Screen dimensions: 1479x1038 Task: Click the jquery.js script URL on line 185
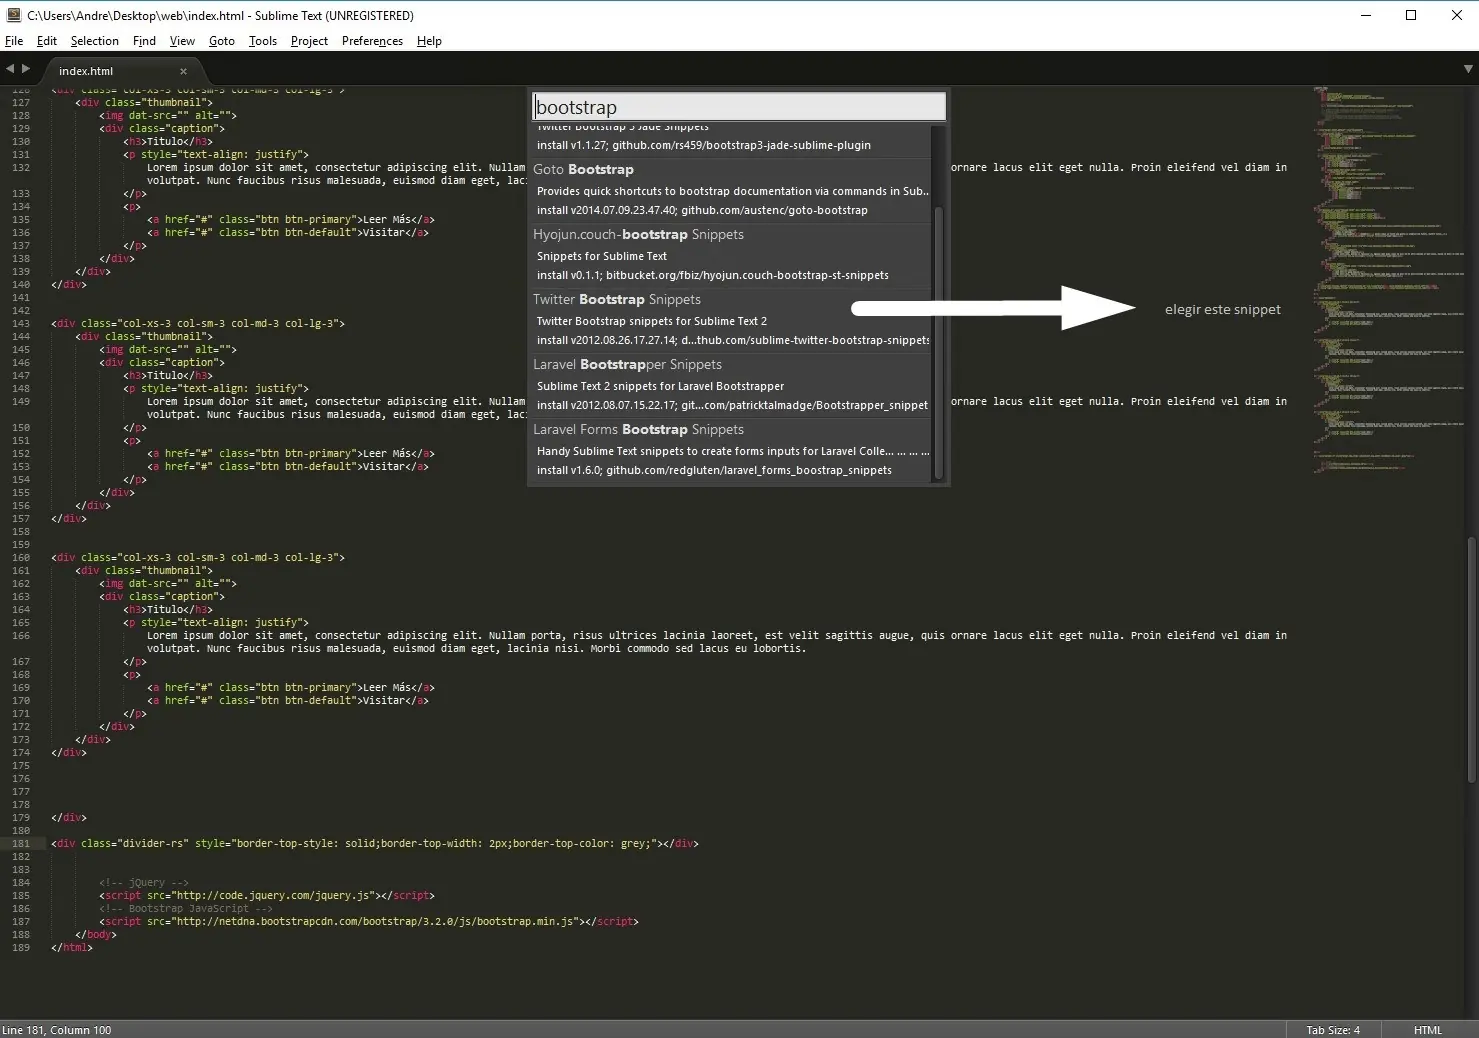(x=274, y=895)
